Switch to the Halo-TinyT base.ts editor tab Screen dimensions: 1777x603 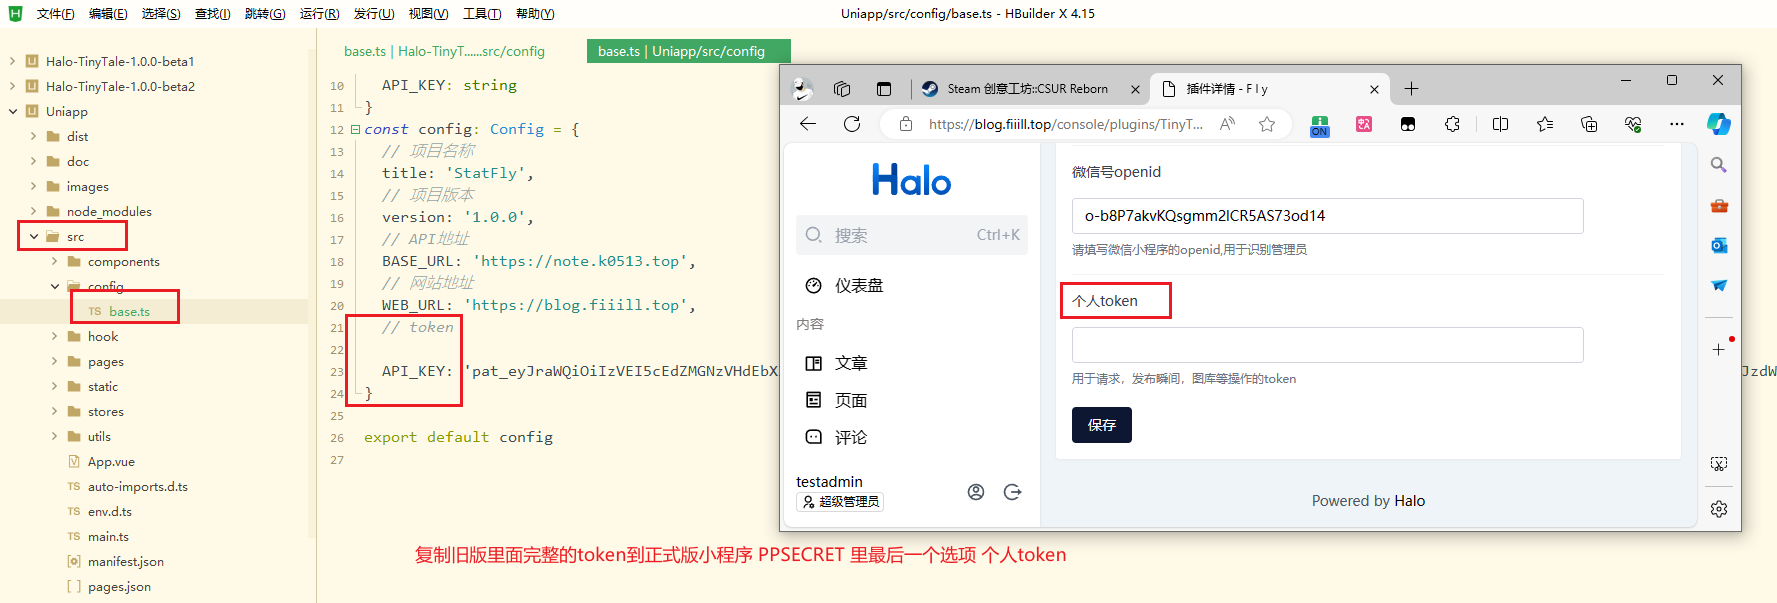click(444, 51)
